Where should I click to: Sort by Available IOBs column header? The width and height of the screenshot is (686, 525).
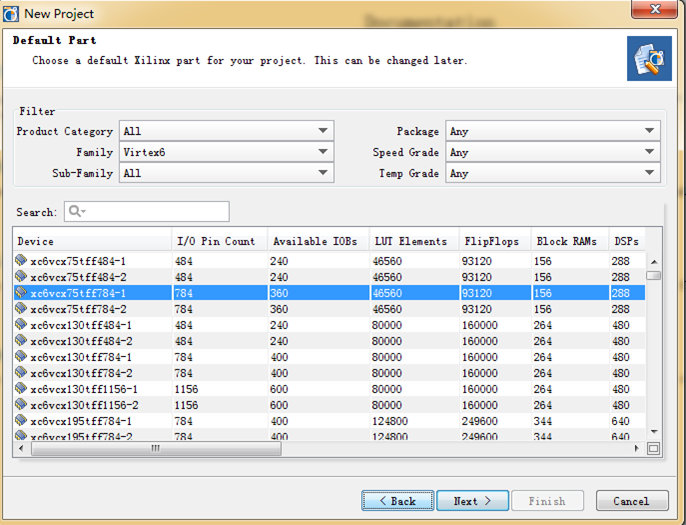(x=318, y=241)
